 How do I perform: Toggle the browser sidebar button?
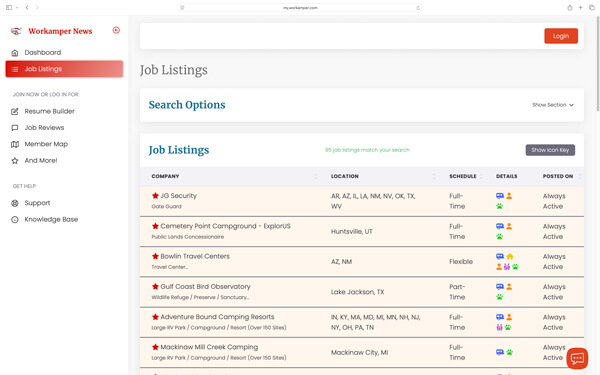click(x=9, y=7)
